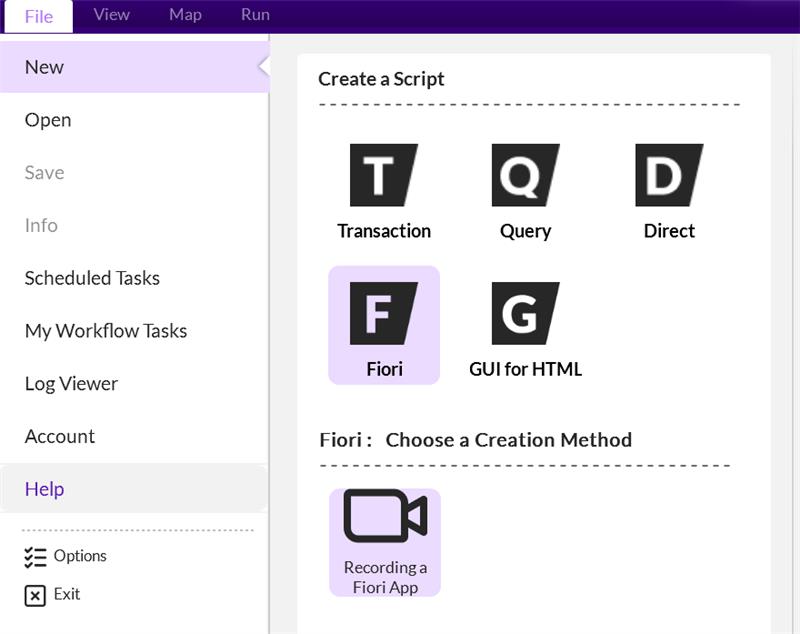800x634 pixels.
Task: Click Open in the File menu
Action: pos(48,120)
